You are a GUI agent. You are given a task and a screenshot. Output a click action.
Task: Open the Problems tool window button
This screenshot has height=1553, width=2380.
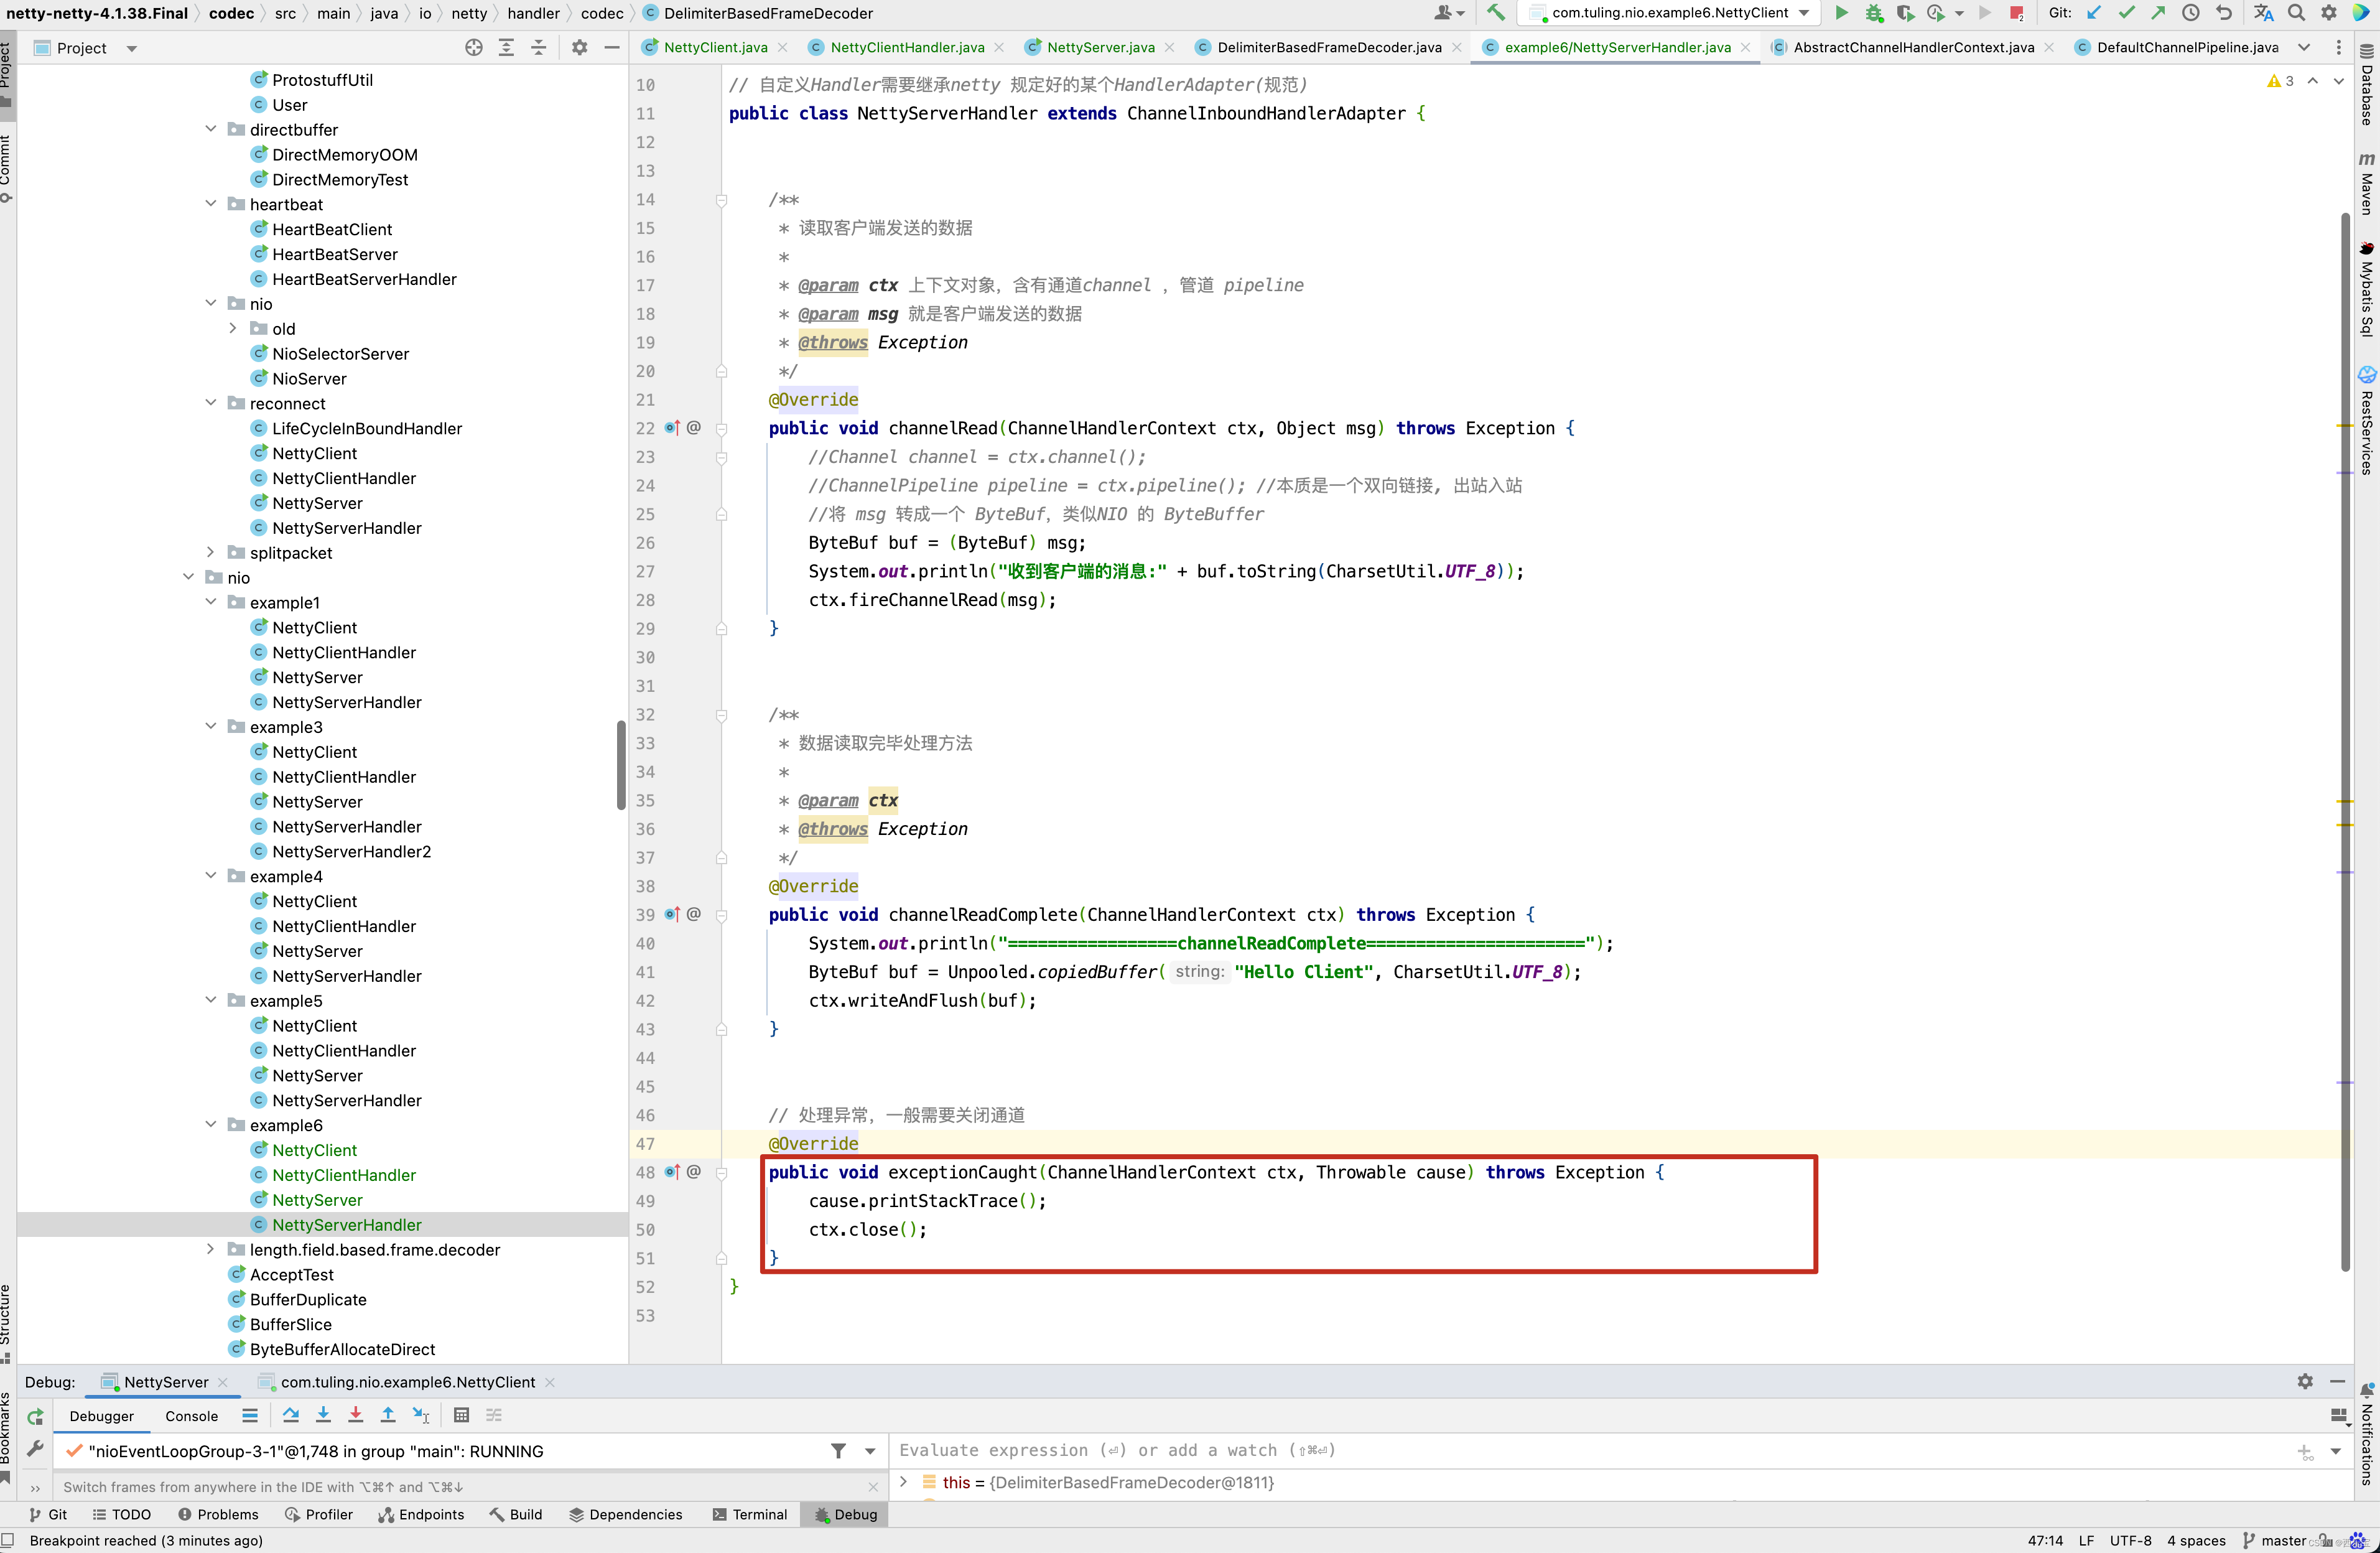pos(218,1514)
